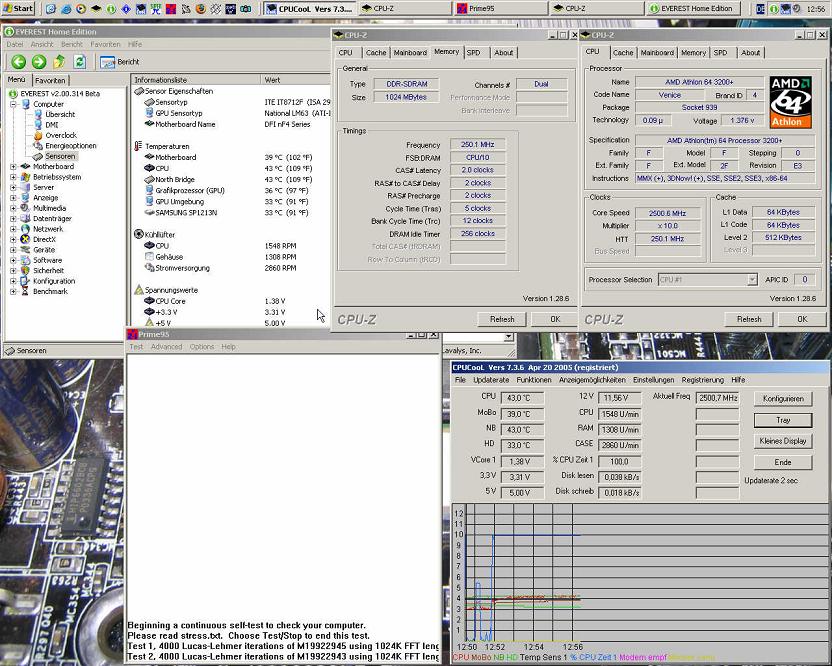Expand the Datenträger tree node
Image resolution: width=832 pixels, height=666 pixels.
coord(13,219)
